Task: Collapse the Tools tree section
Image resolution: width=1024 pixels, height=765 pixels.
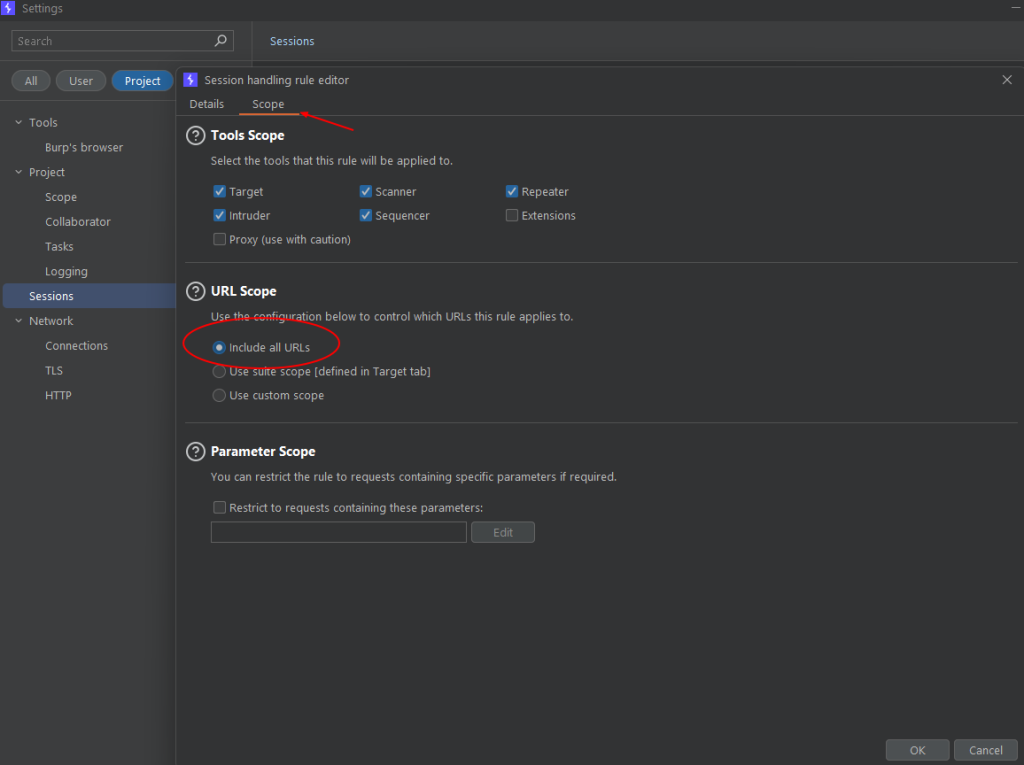Action: tap(18, 122)
